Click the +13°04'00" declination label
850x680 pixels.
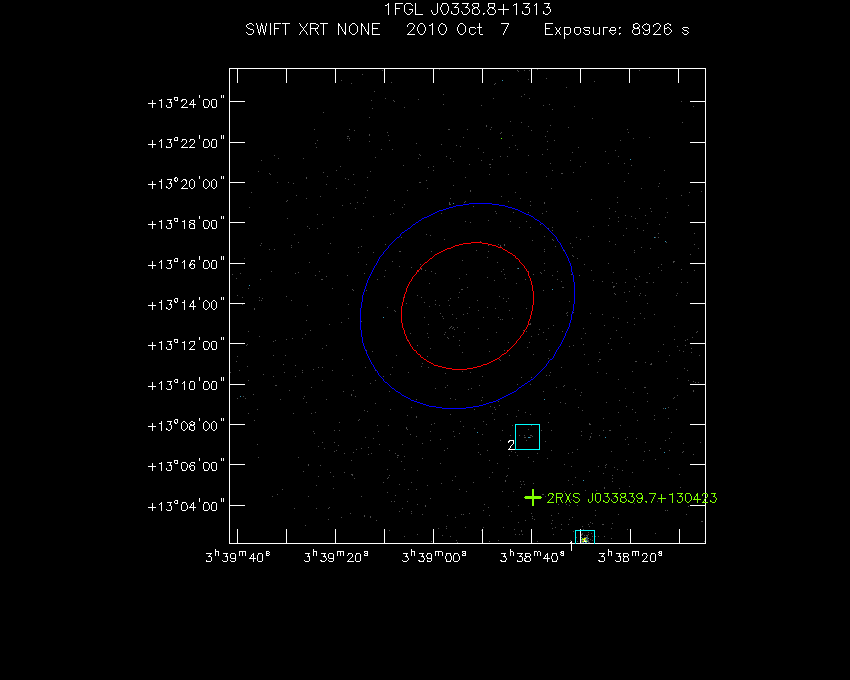(x=186, y=506)
